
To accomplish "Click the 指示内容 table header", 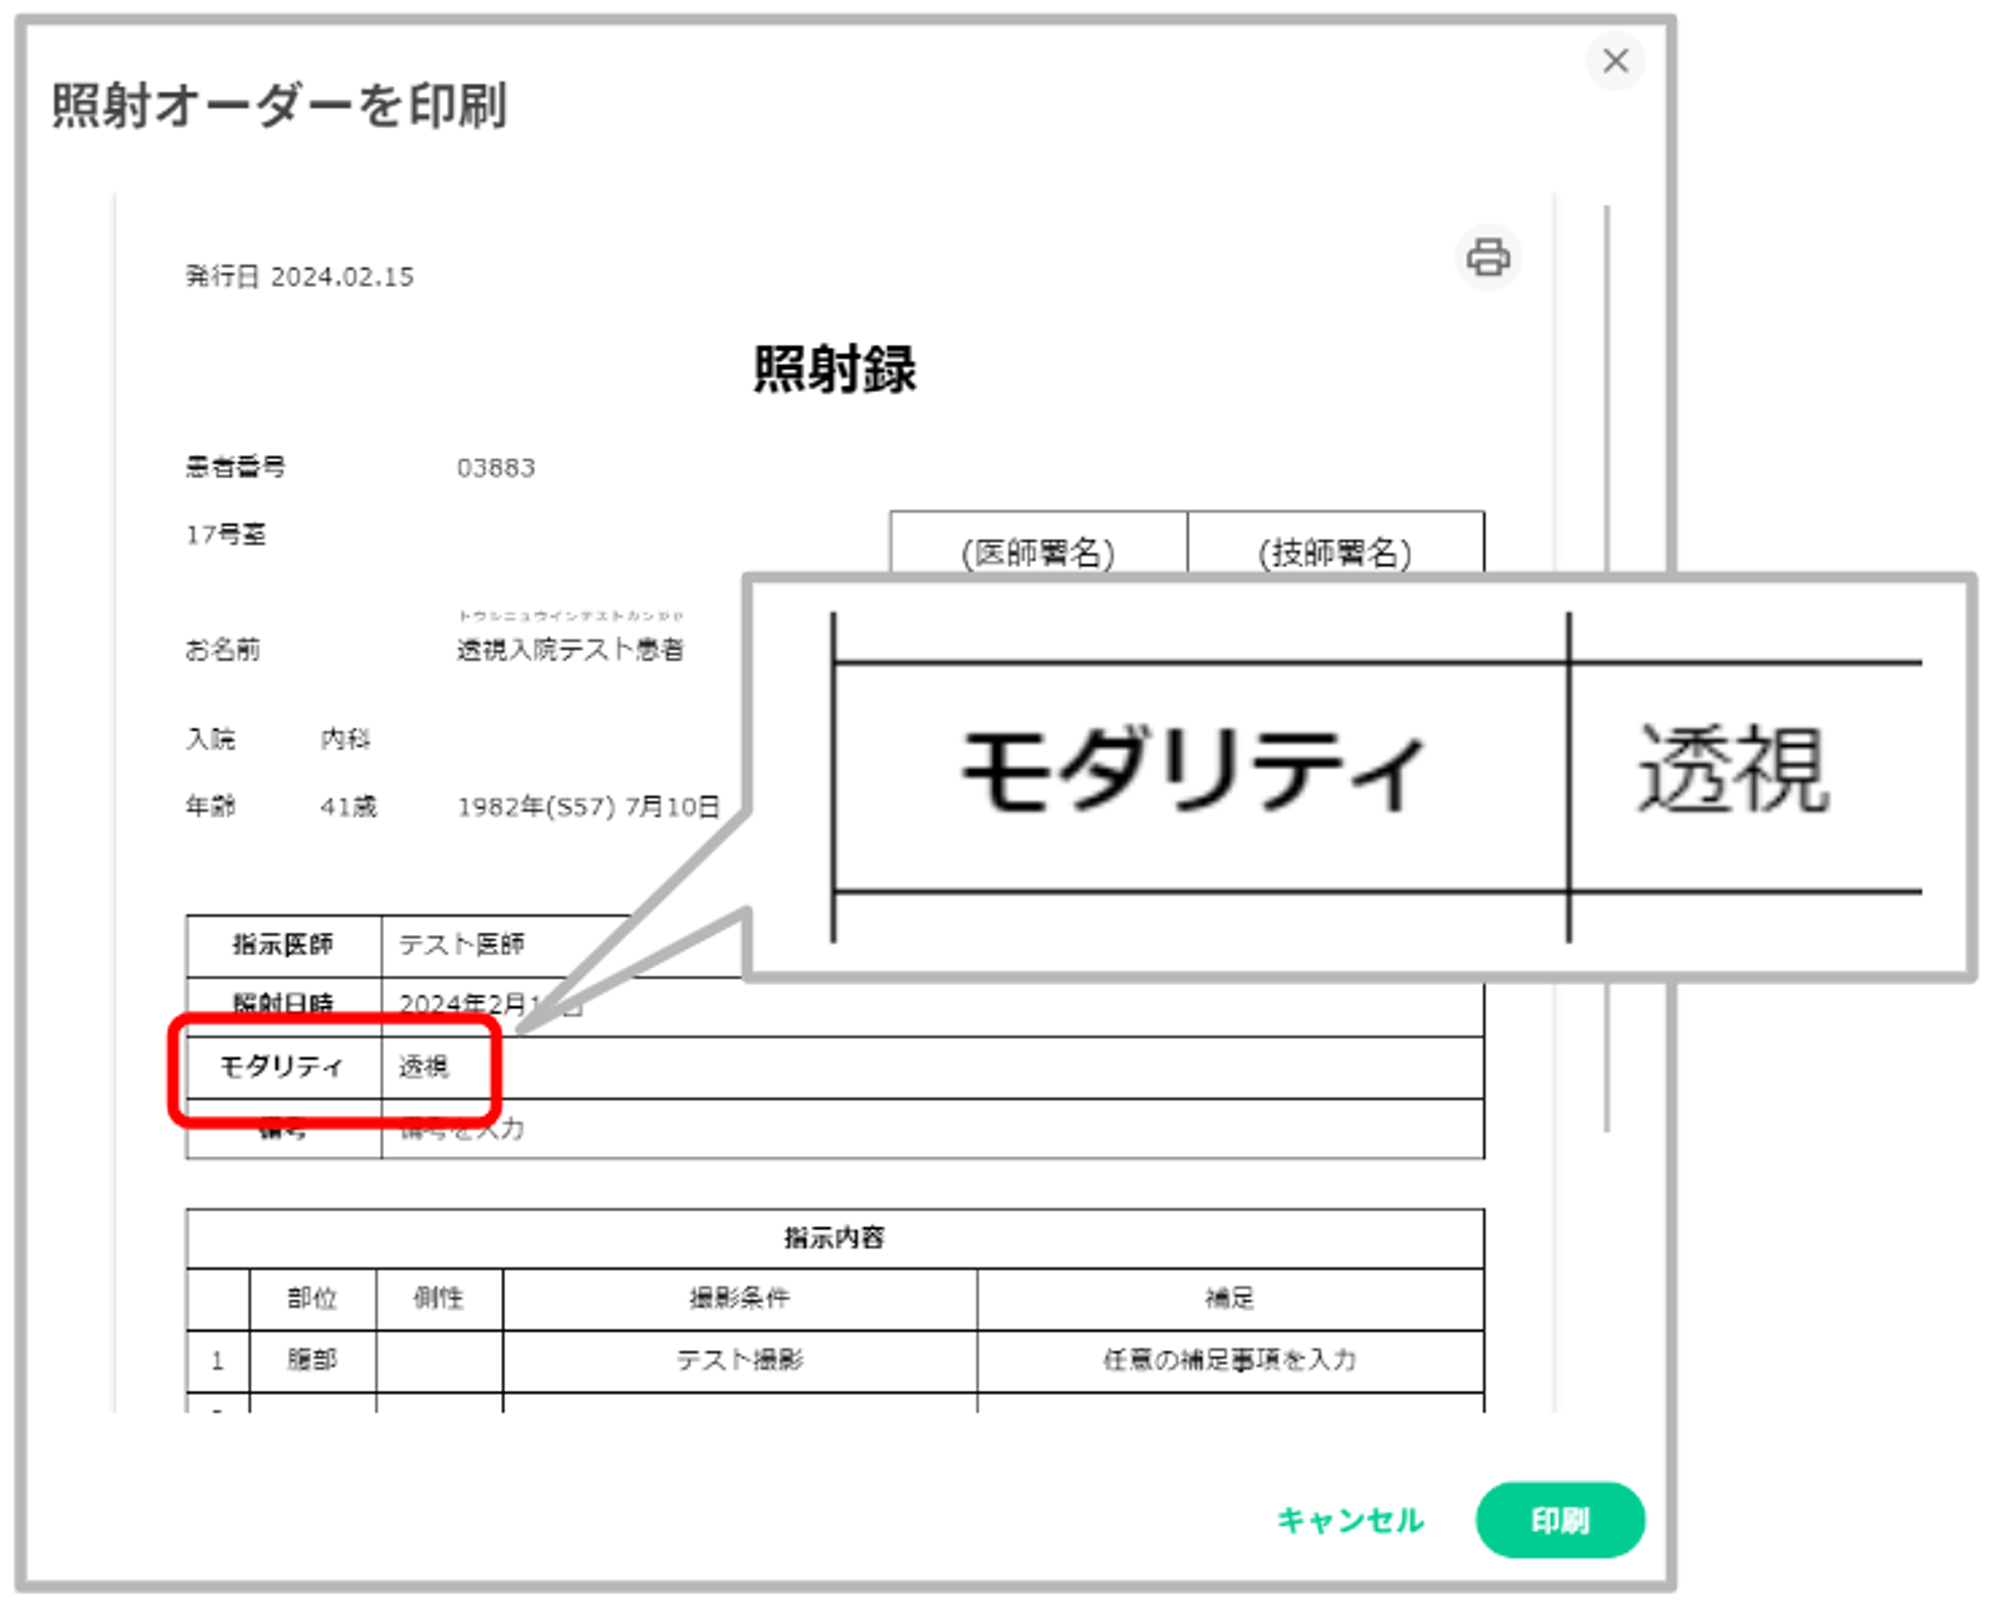I will pyautogui.click(x=834, y=1238).
